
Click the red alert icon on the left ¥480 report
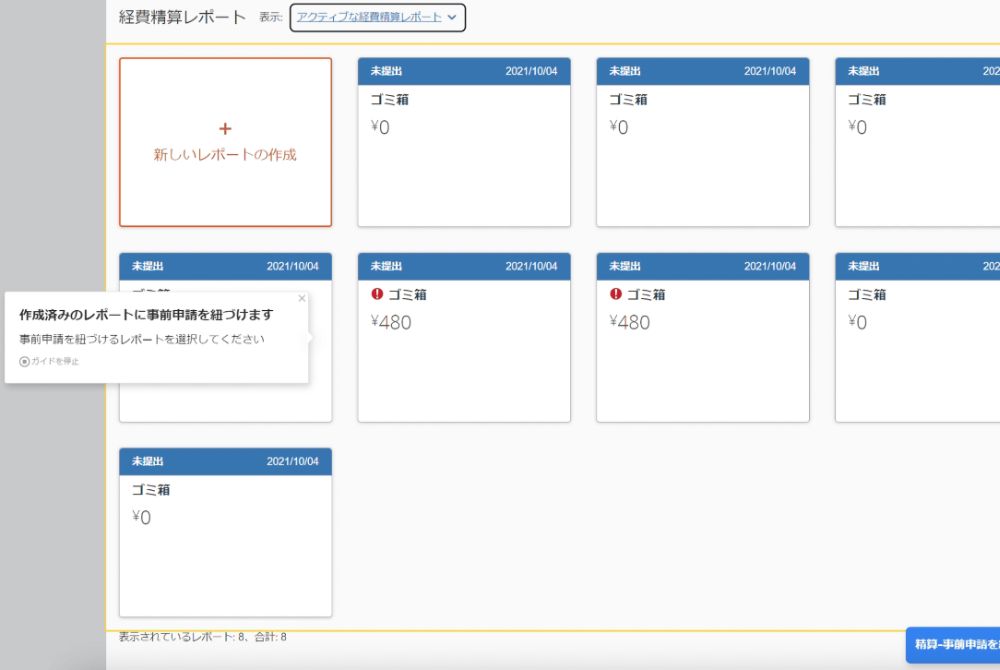click(375, 294)
